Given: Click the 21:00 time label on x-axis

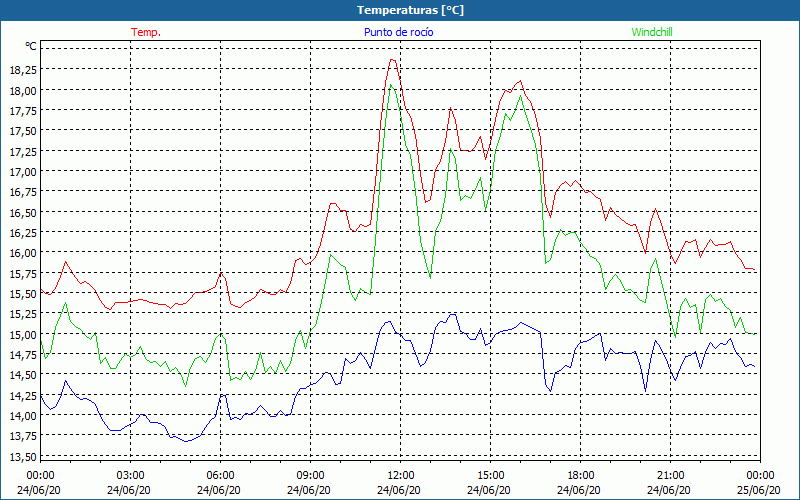Looking at the screenshot, I should (x=670, y=475).
